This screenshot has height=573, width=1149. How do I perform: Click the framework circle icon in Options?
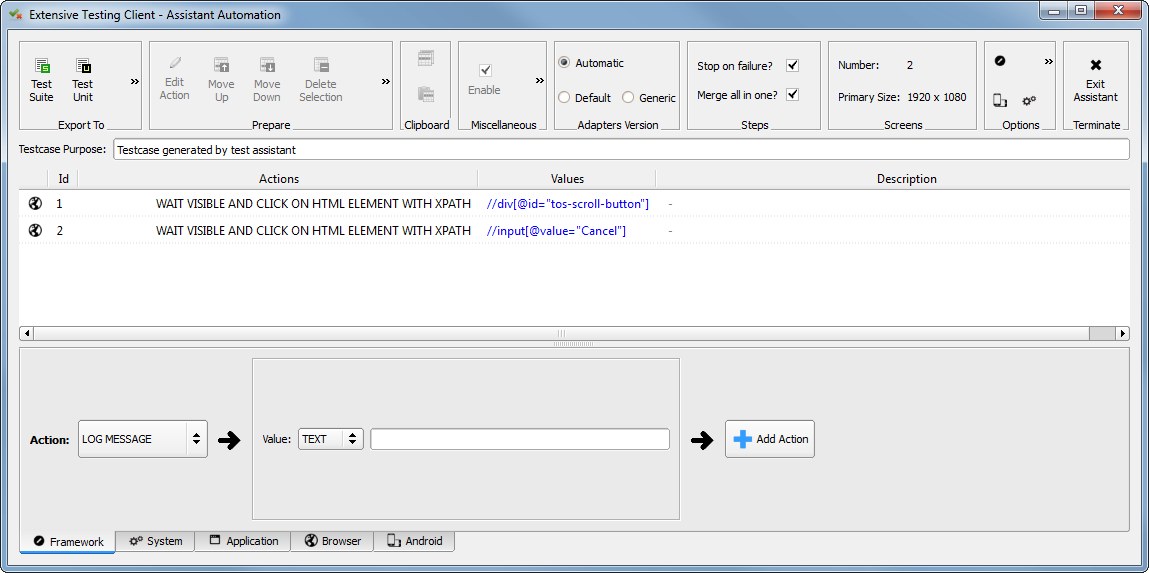pos(1000,62)
